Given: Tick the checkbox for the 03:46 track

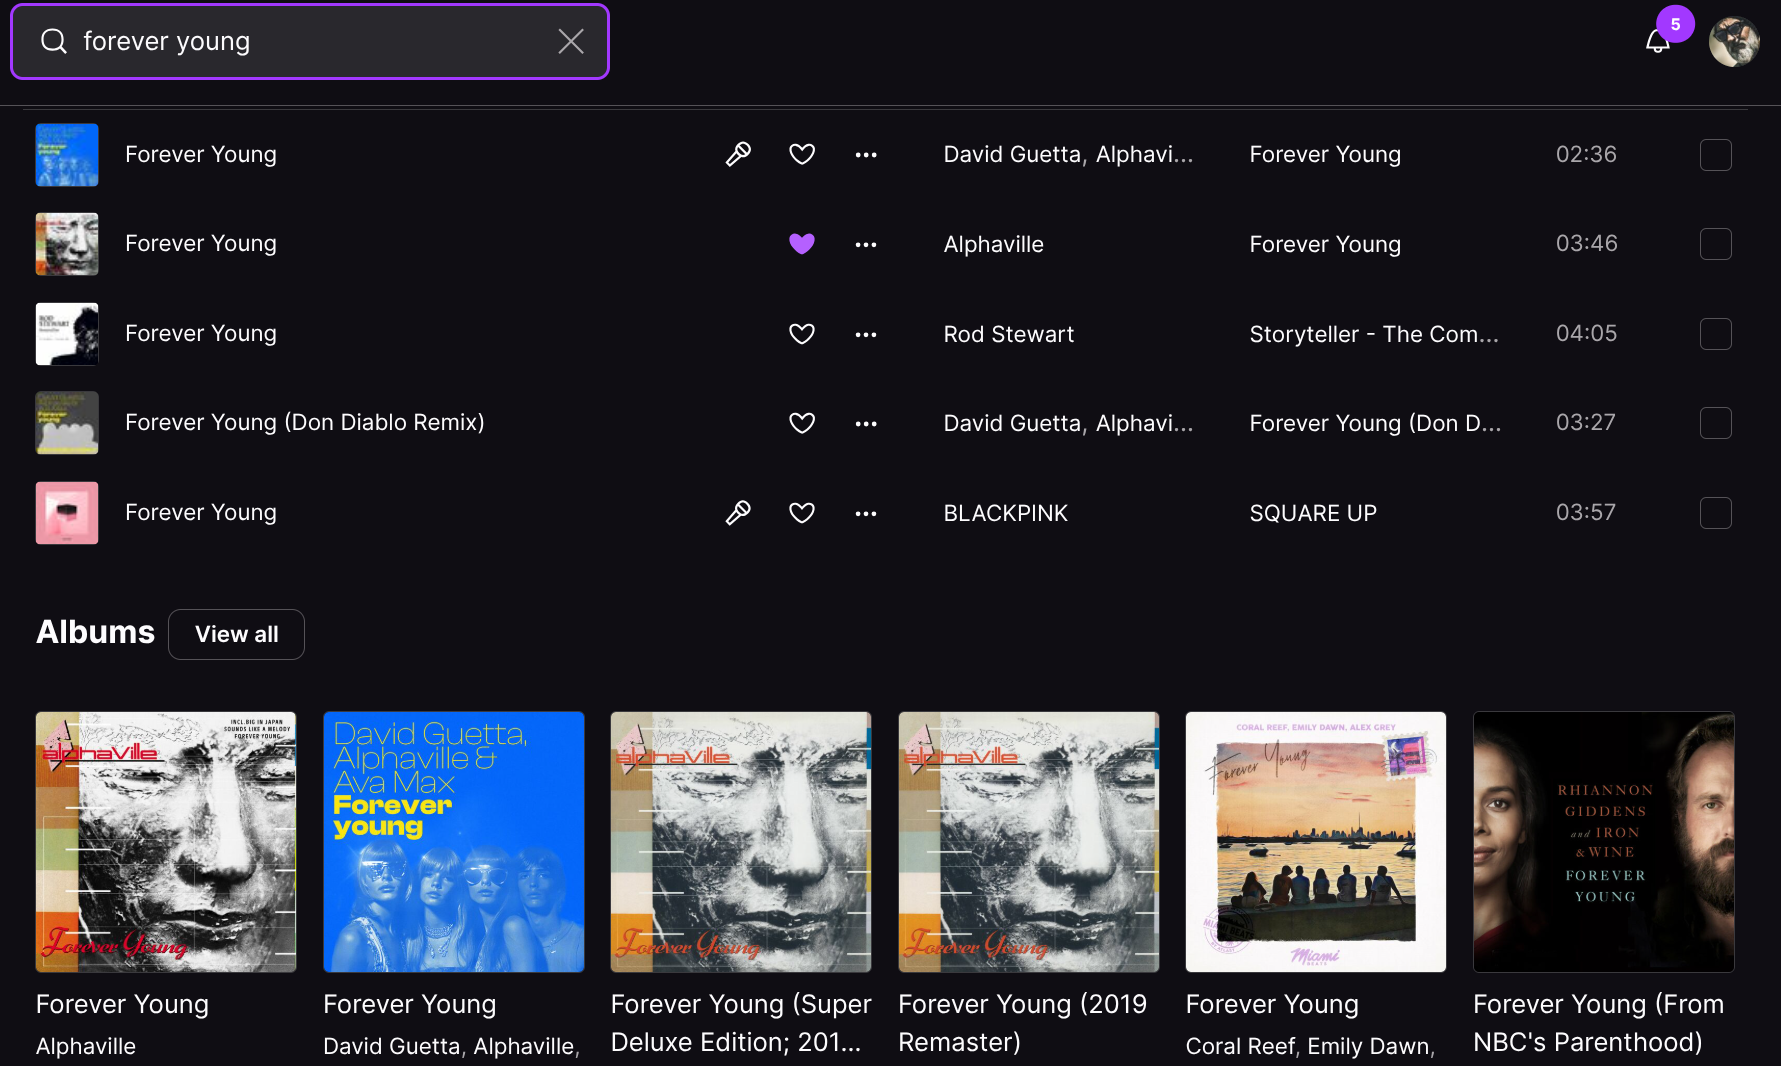Looking at the screenshot, I should coord(1716,244).
